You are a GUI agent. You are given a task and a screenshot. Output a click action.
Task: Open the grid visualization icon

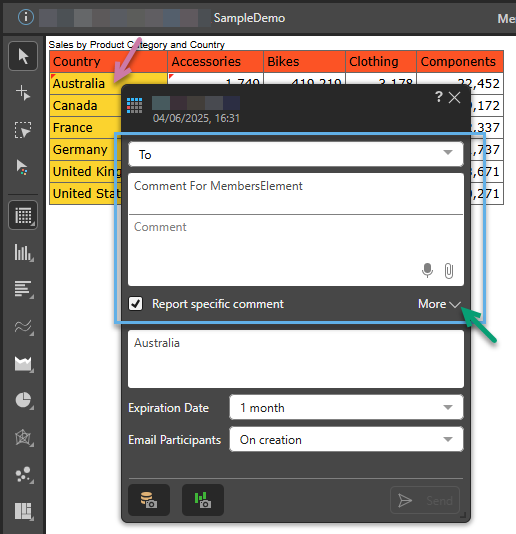coord(23,215)
